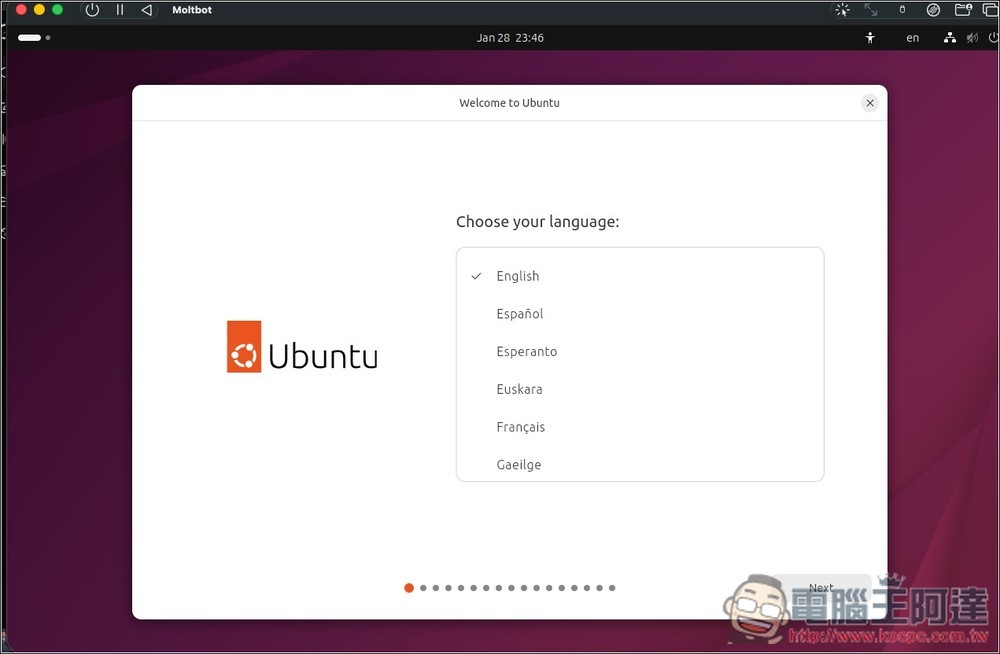Click the network icon in the top panel

click(x=948, y=37)
